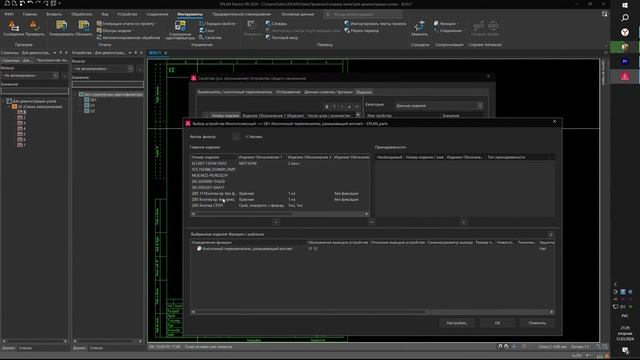640x360 pixels.
Task: Click Значение input field in Устройства panel
Action: pyautogui.click(x=108, y=84)
